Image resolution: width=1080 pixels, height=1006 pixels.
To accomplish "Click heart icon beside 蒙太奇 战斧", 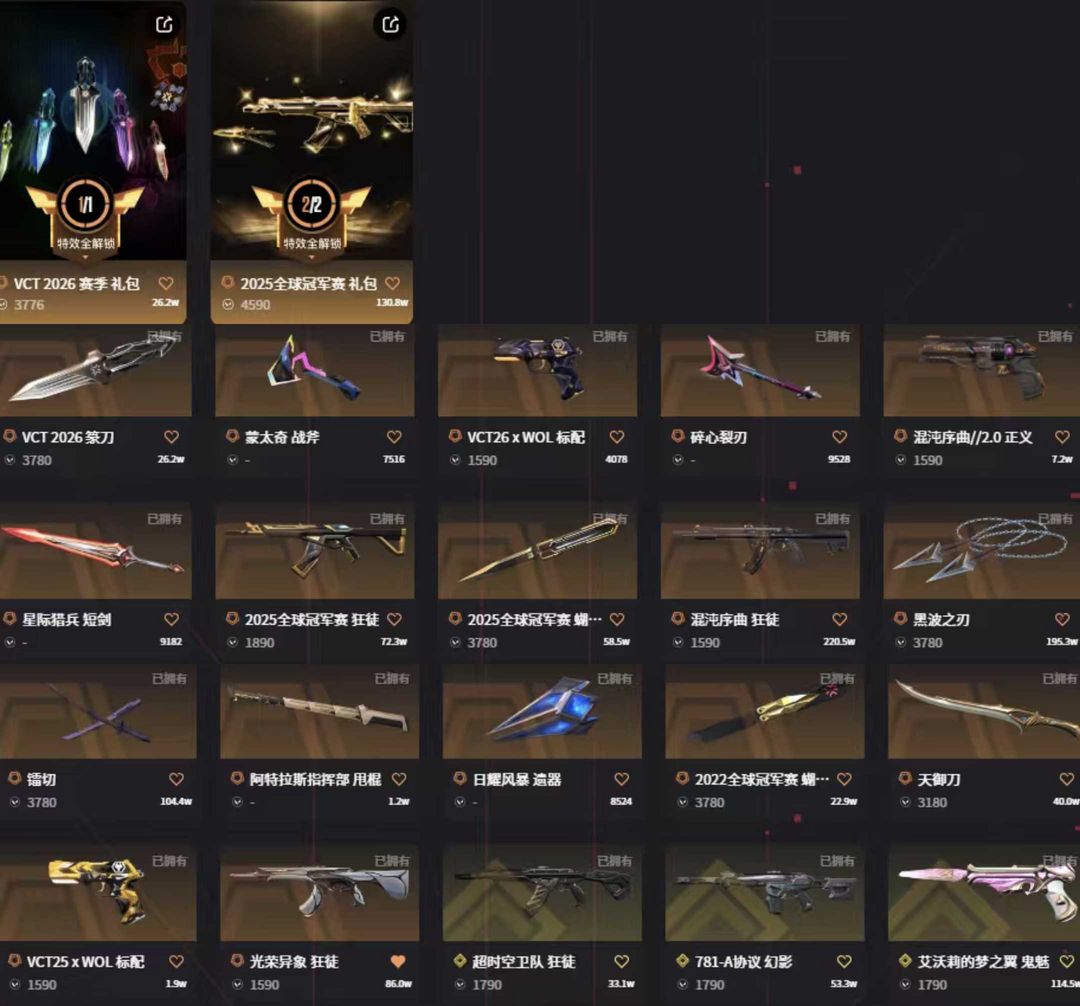I will click(x=394, y=437).
